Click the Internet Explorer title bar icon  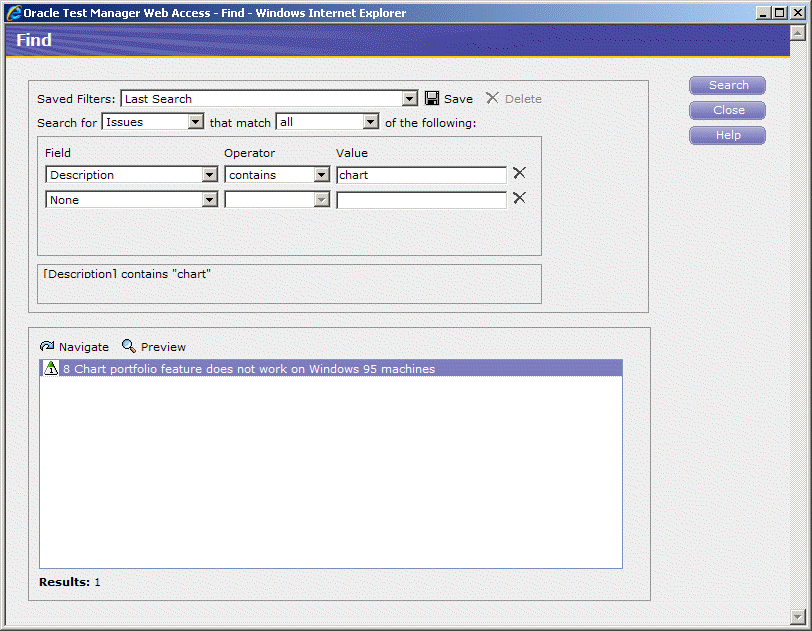click(x=14, y=12)
